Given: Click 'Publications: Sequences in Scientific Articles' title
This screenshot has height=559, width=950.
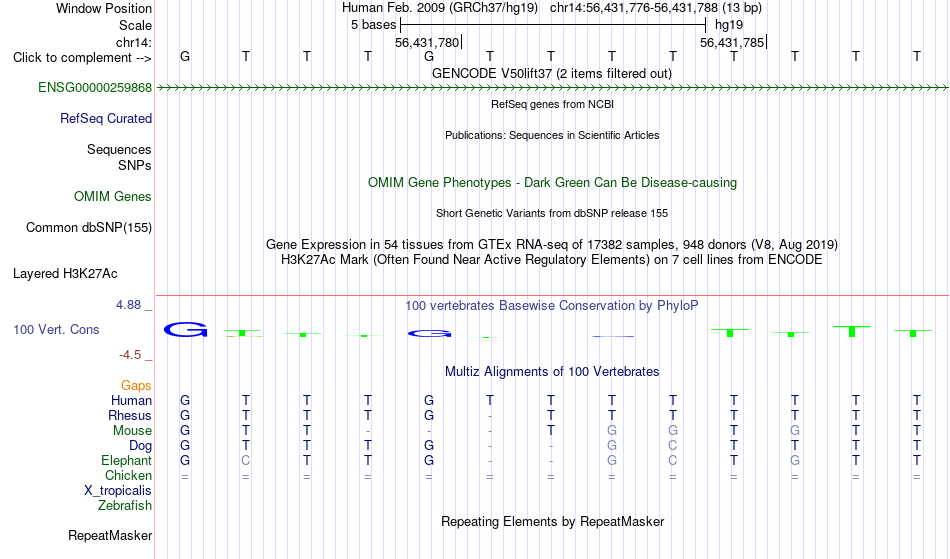Looking at the screenshot, I should pyautogui.click(x=552, y=135).
